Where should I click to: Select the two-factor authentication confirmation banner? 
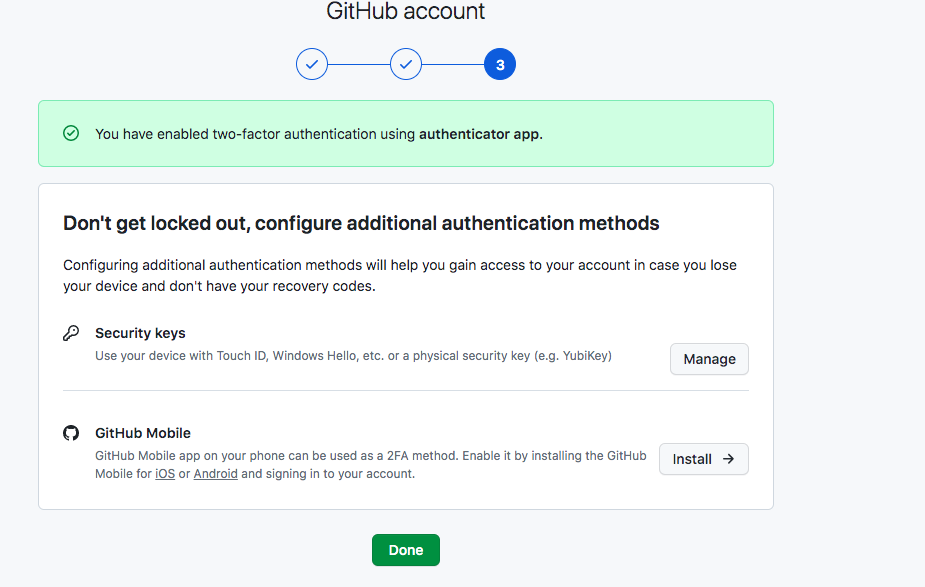pos(405,131)
